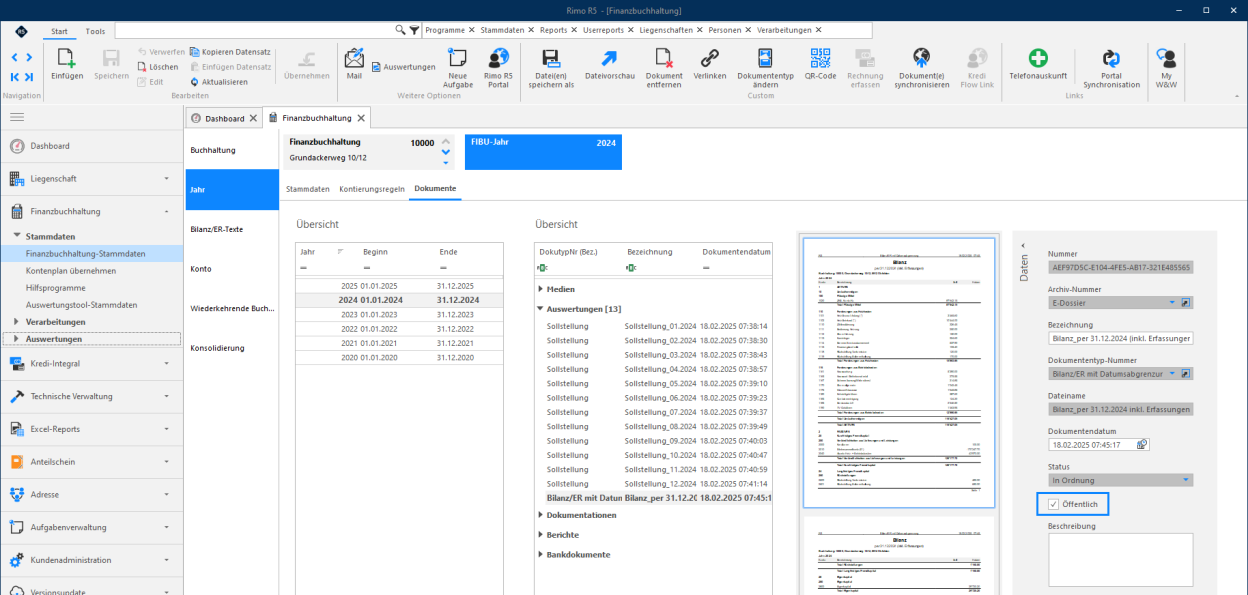1248x595 pixels.
Task: Click the filter funnel icon beside search
Action: point(414,31)
